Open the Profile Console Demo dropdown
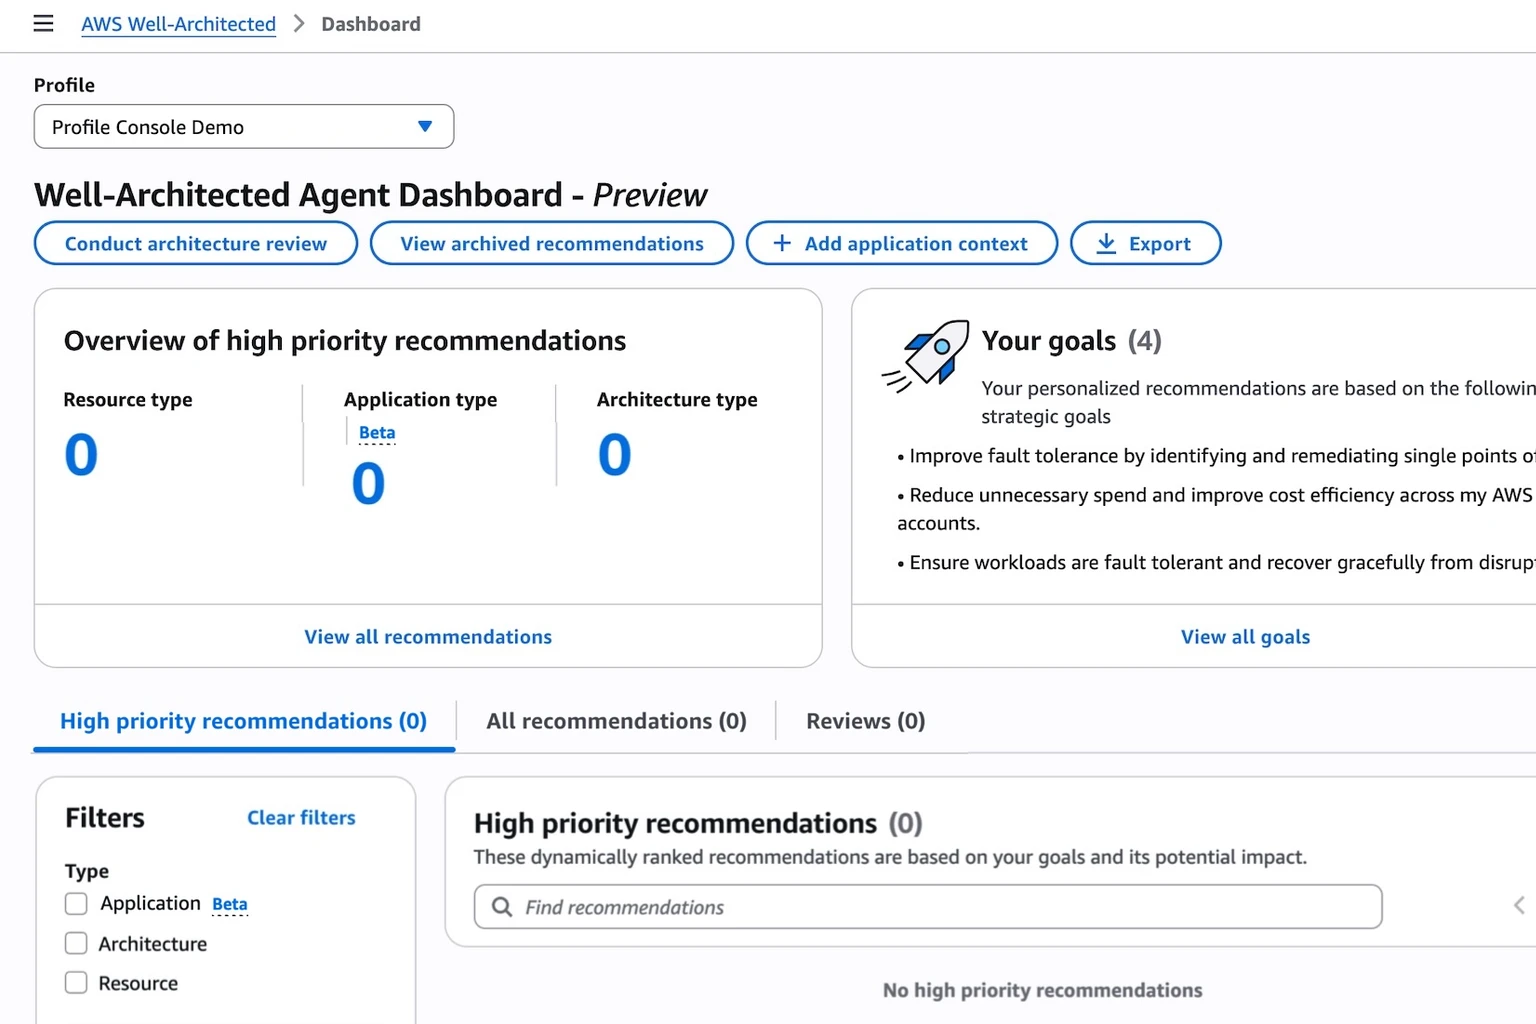This screenshot has width=1536, height=1024. 244,127
